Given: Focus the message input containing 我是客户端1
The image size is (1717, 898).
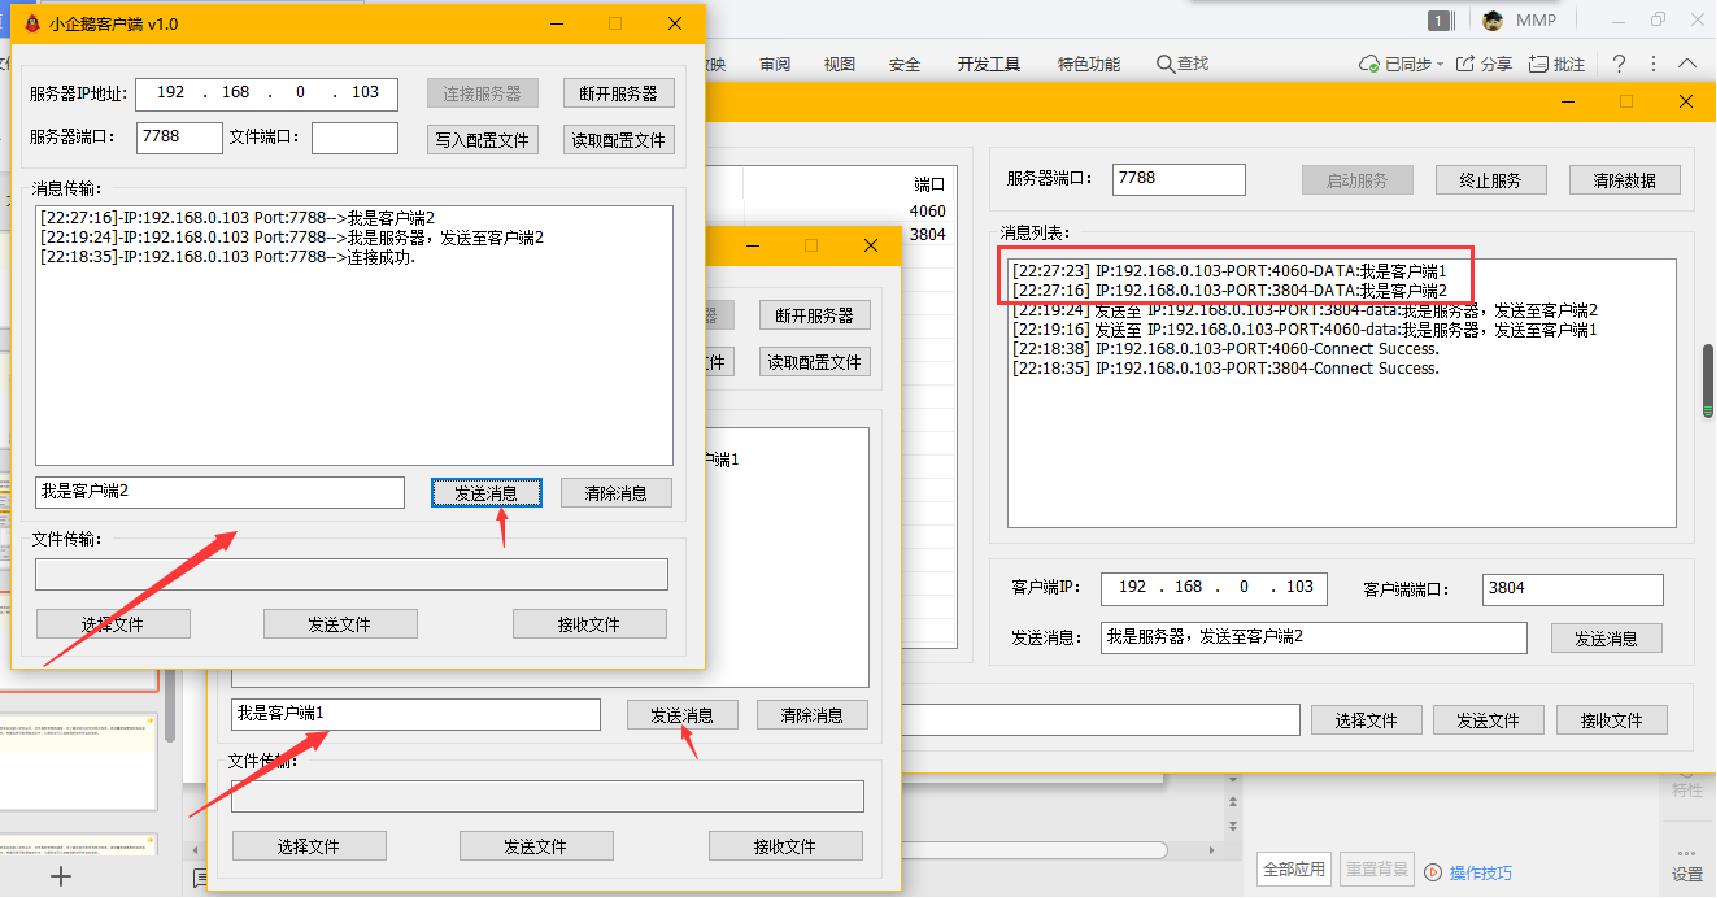Looking at the screenshot, I should tap(416, 714).
